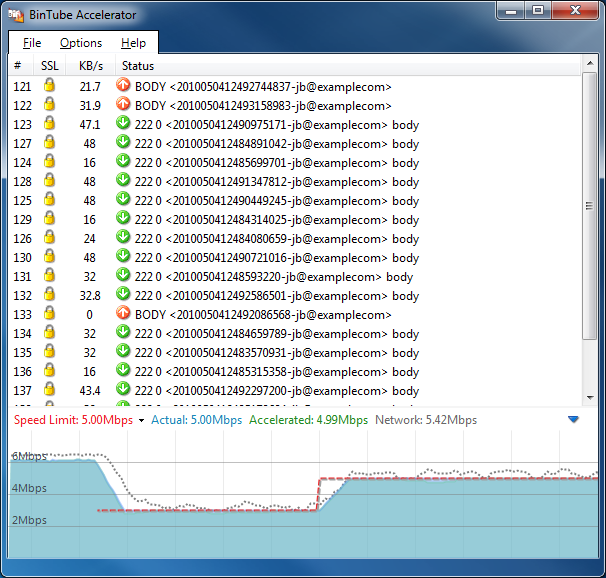Open the Speed Limit dropdown arrow
Screen dimensions: 606x578
coord(141,420)
